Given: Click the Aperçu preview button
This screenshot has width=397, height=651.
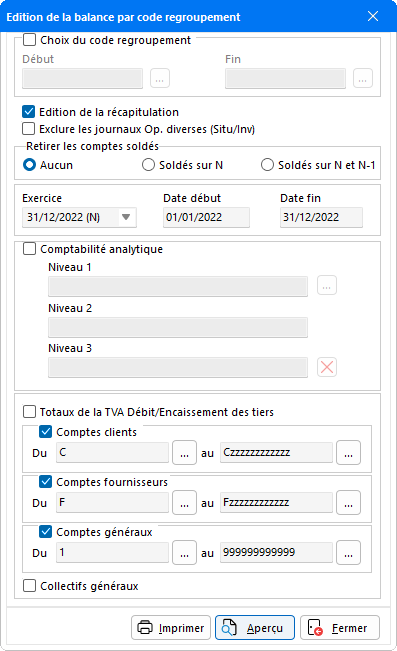Looking at the screenshot, I should [x=255, y=627].
